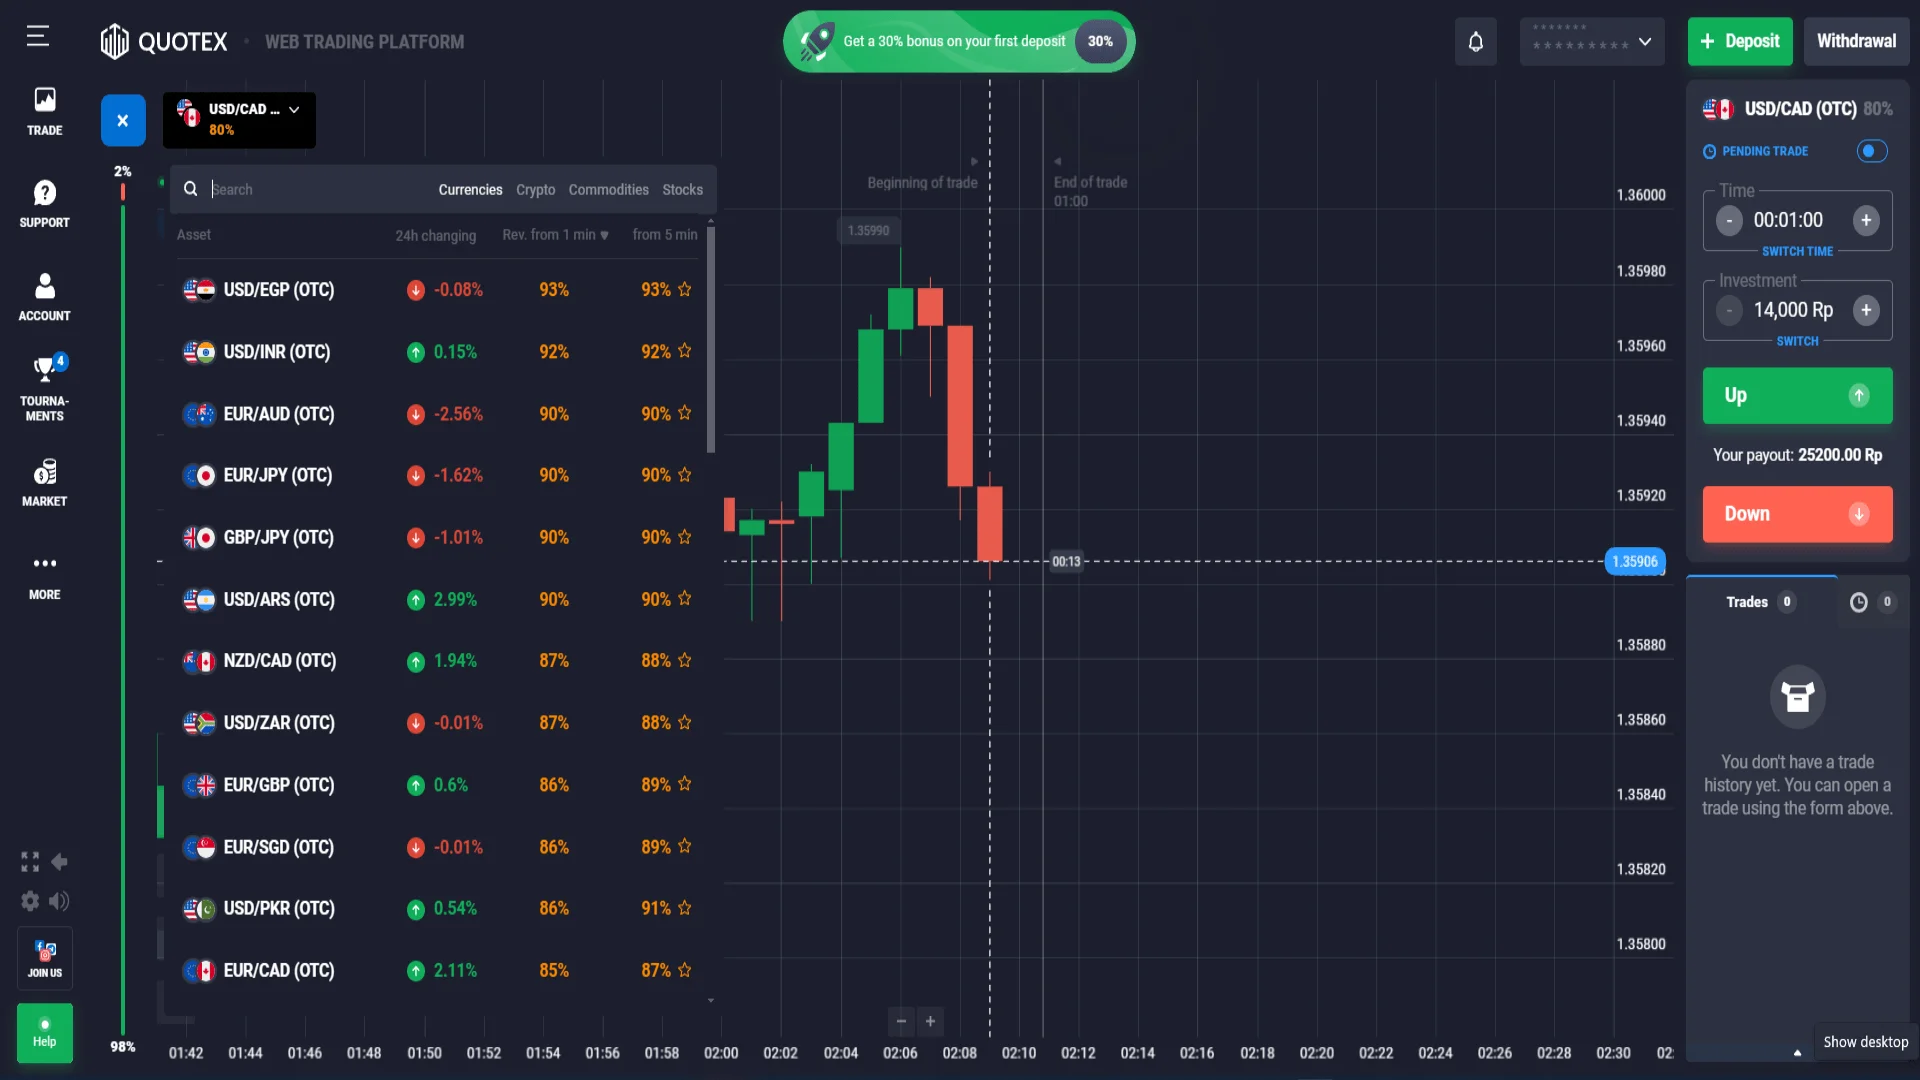This screenshot has width=1920, height=1080.
Task: Open the settings gear icon
Action: (x=30, y=901)
